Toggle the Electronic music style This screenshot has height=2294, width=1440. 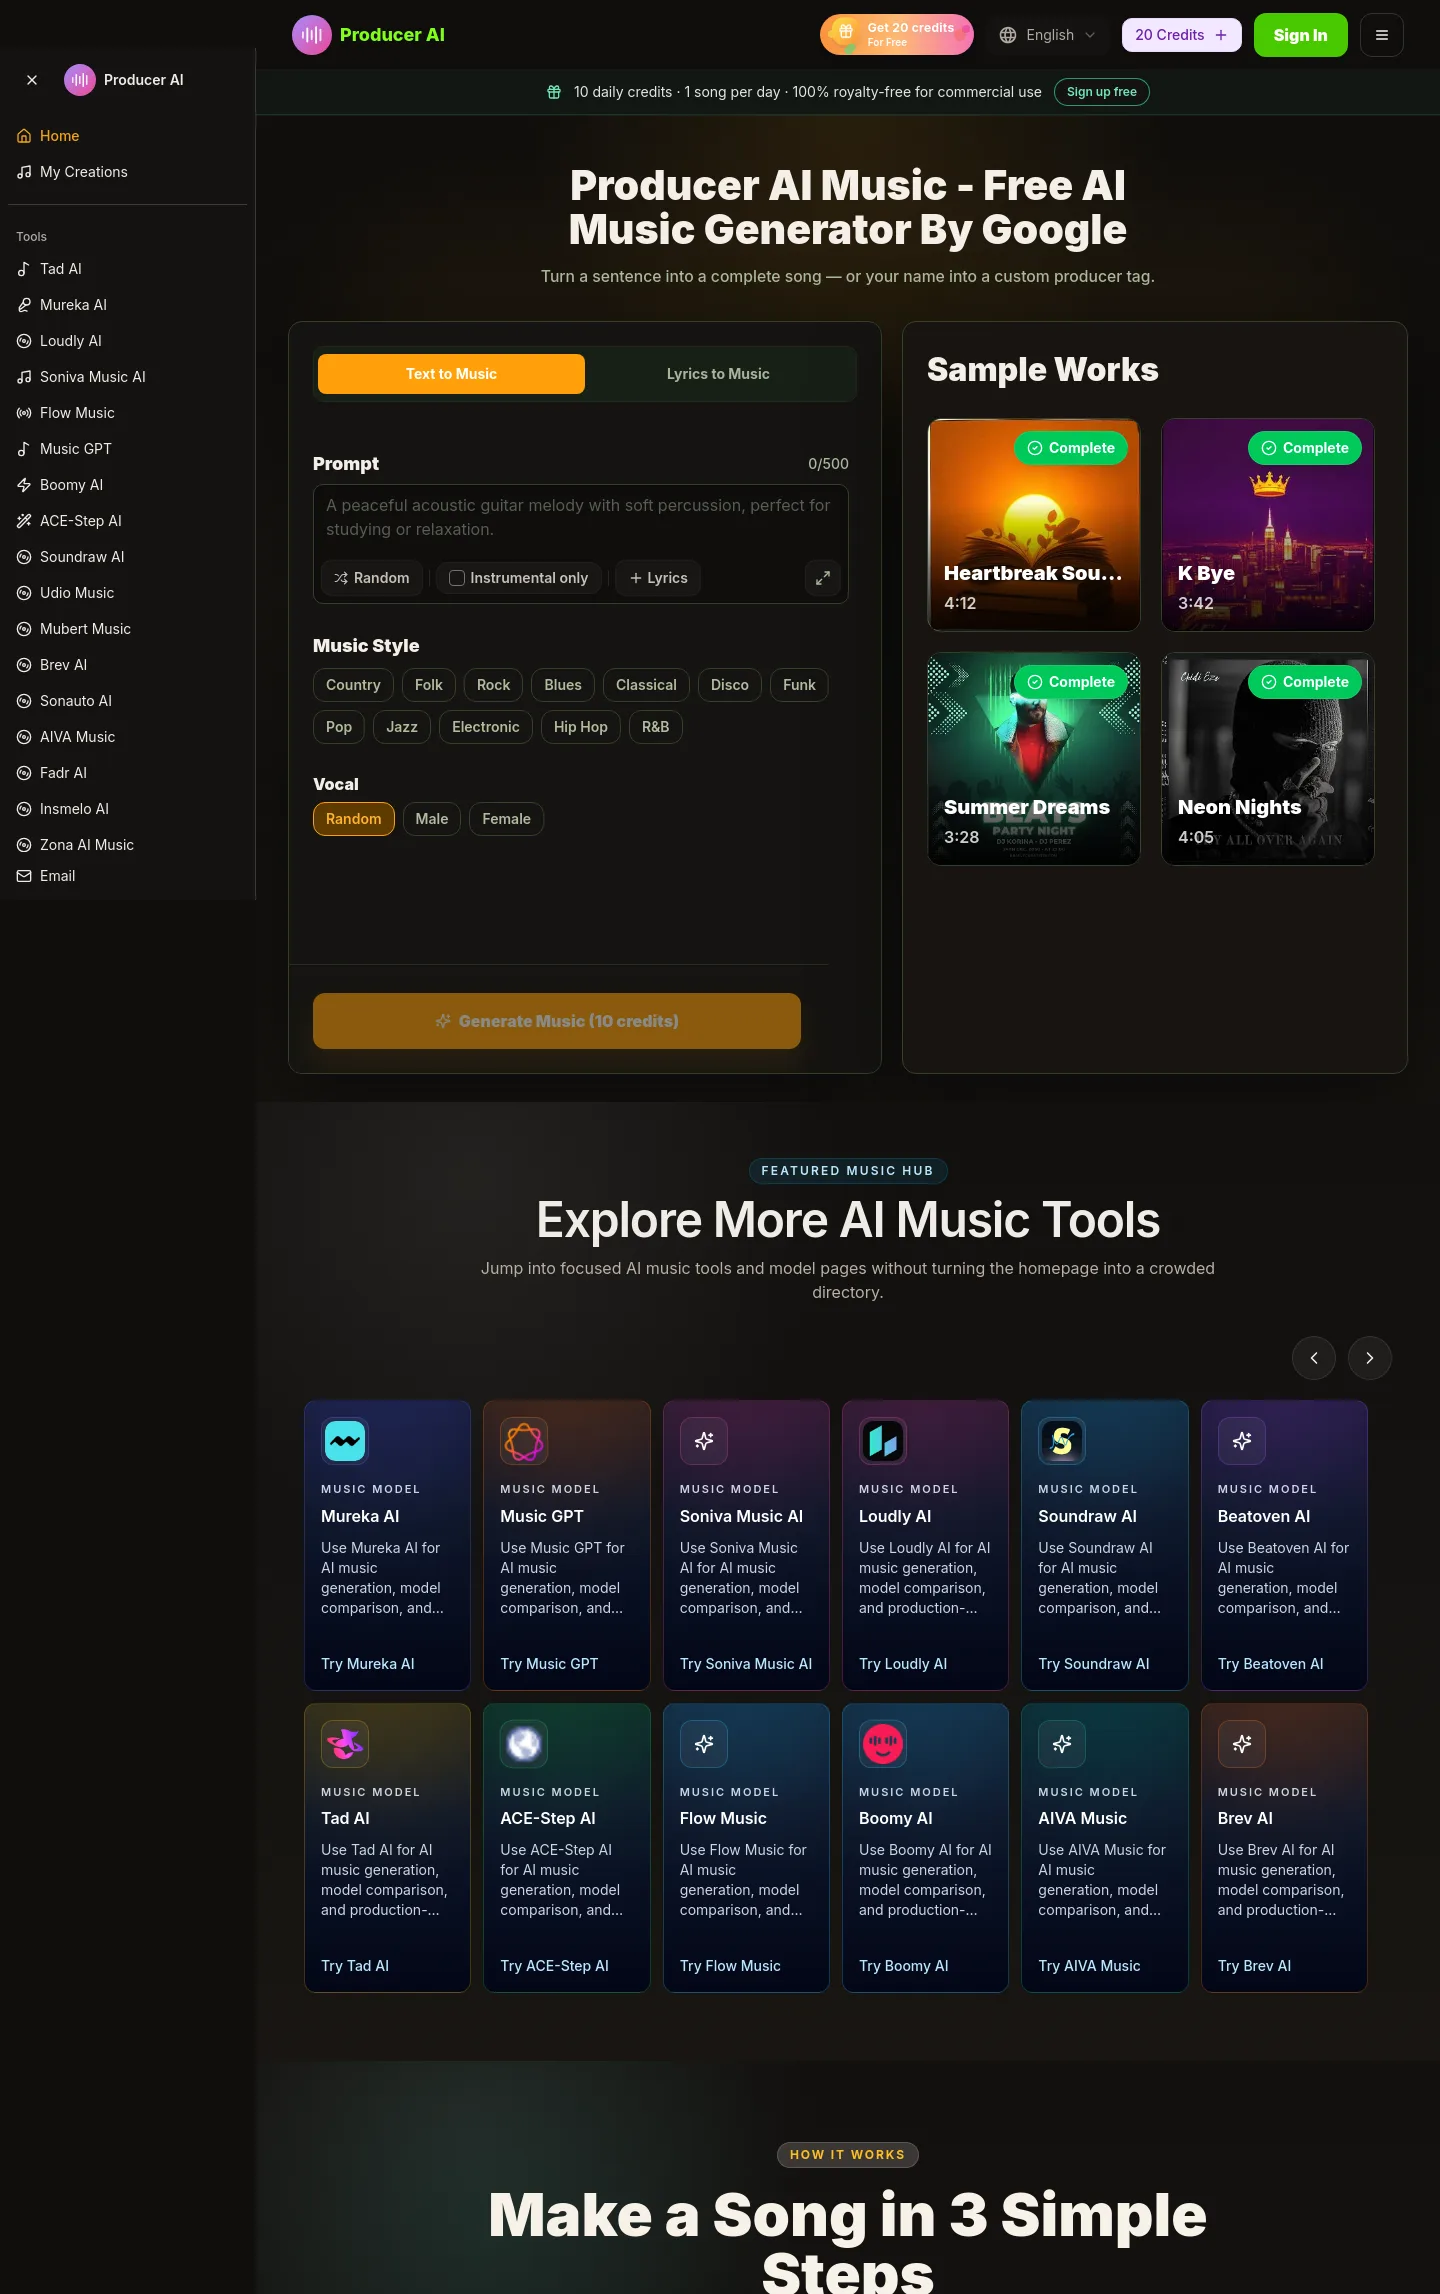click(x=486, y=727)
